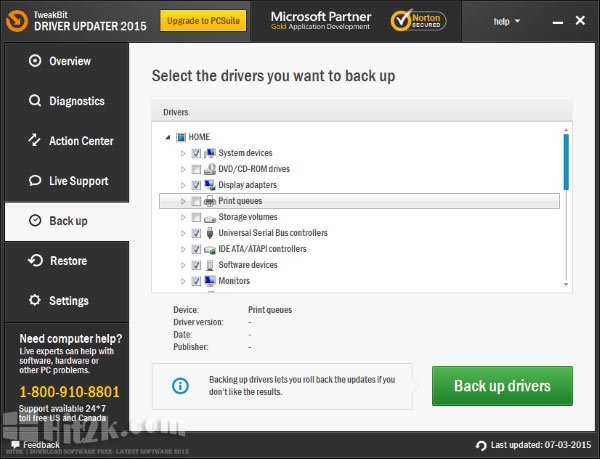
Task: Click Upgrade to PCSuite button
Action: tap(203, 21)
